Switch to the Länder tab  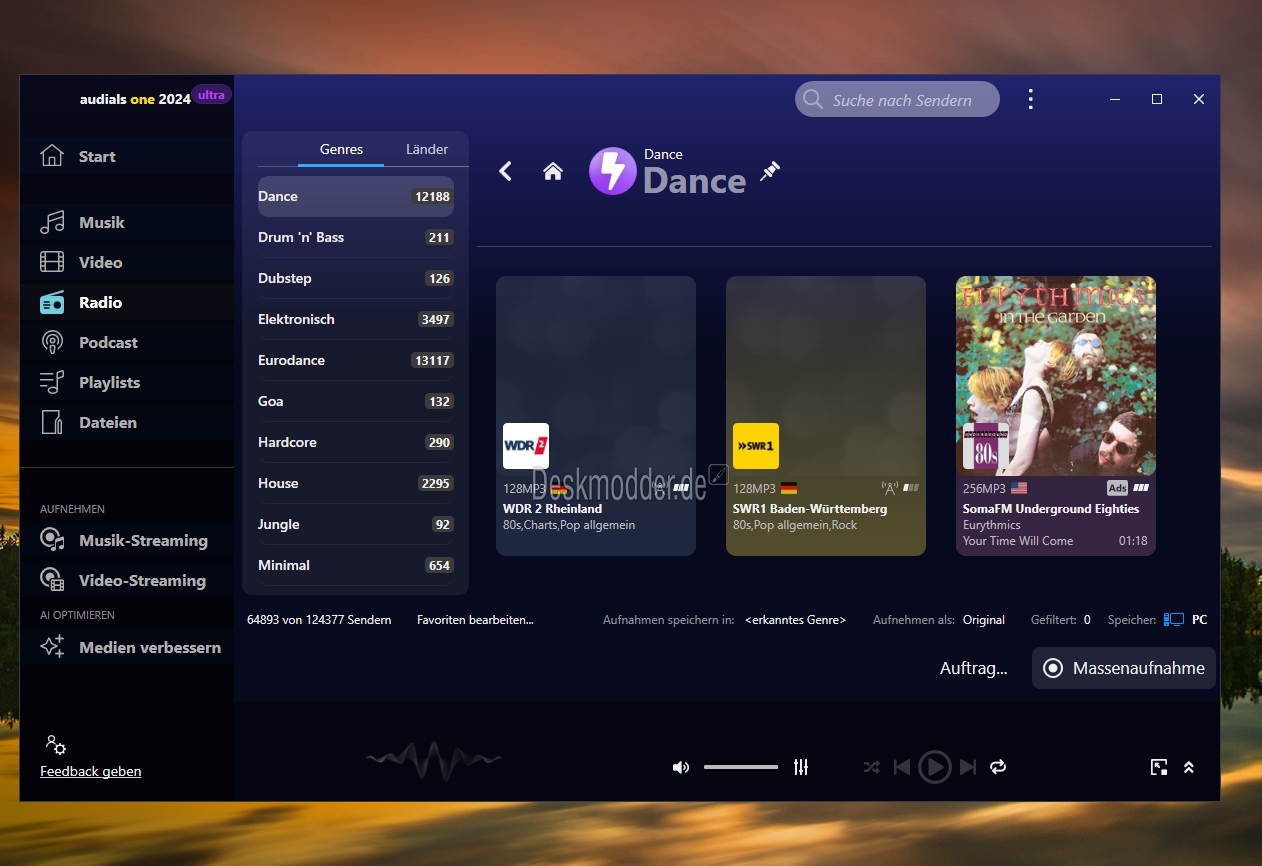tap(427, 149)
